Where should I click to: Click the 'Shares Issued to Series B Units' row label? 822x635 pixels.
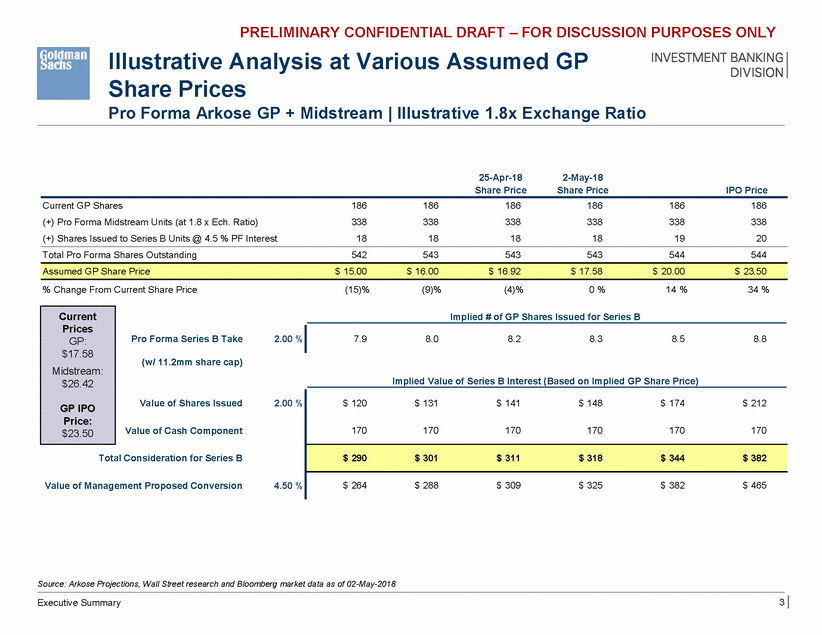click(159, 239)
